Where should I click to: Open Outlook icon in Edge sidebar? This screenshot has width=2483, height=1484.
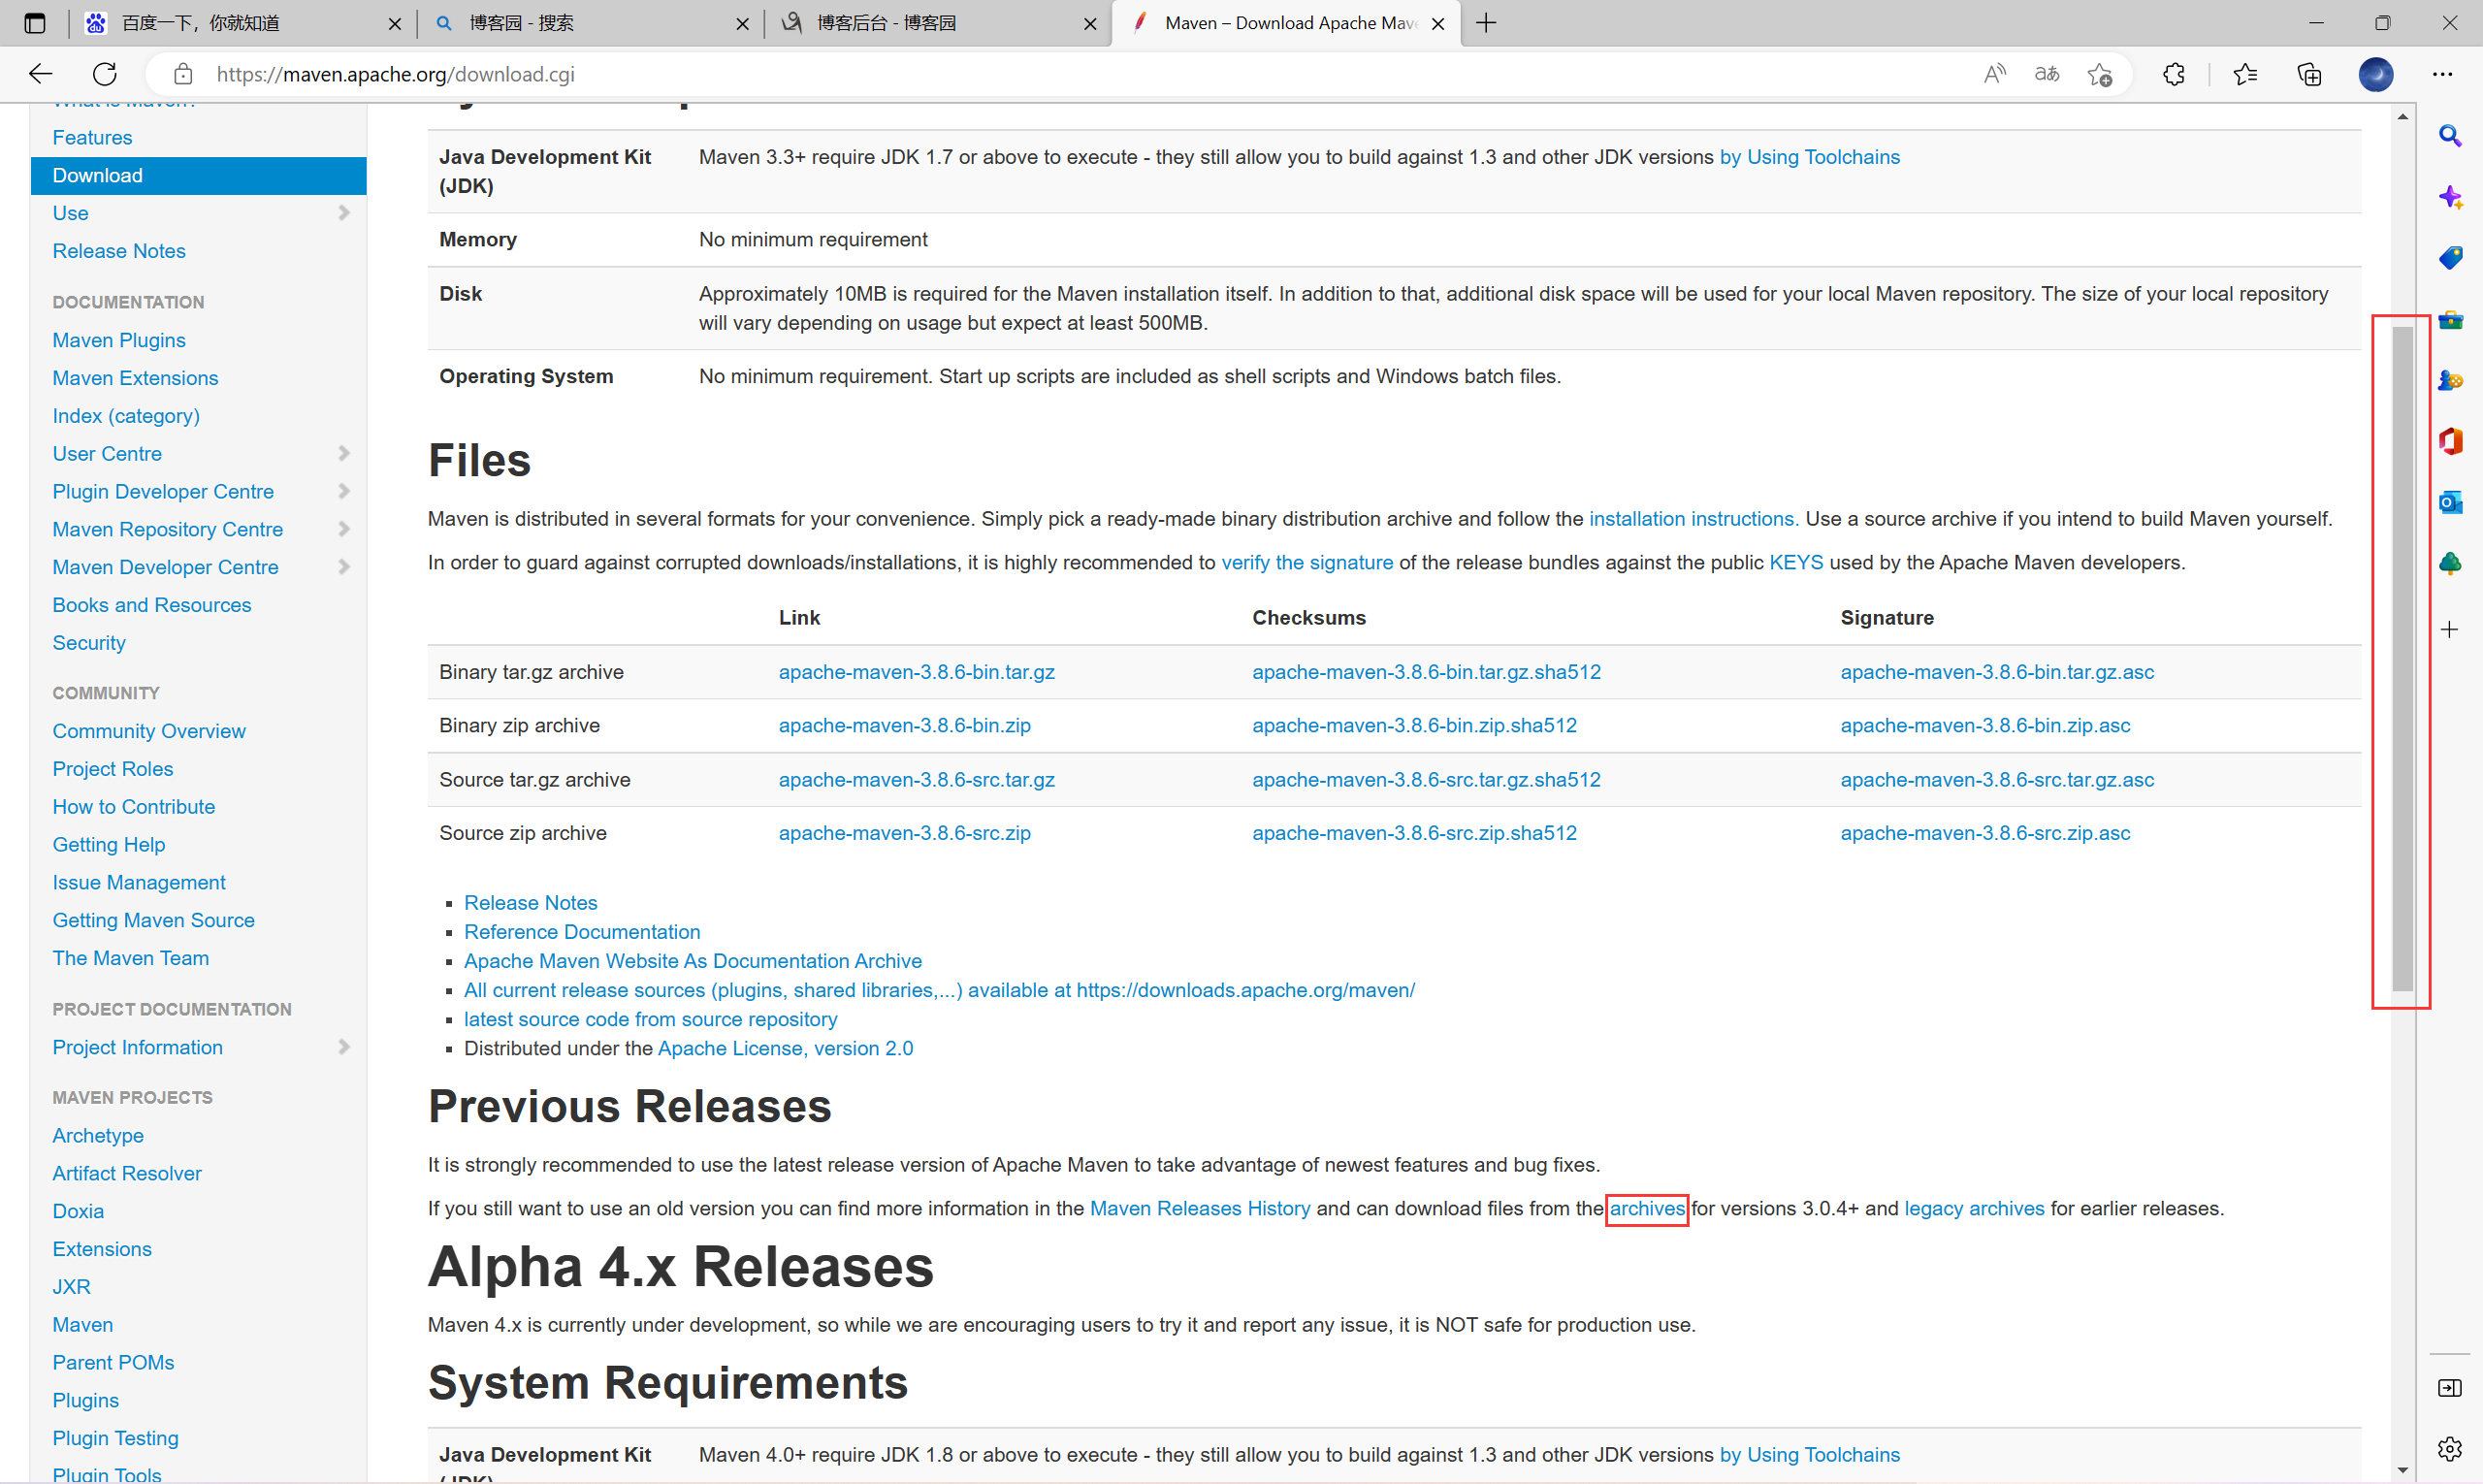2449,502
